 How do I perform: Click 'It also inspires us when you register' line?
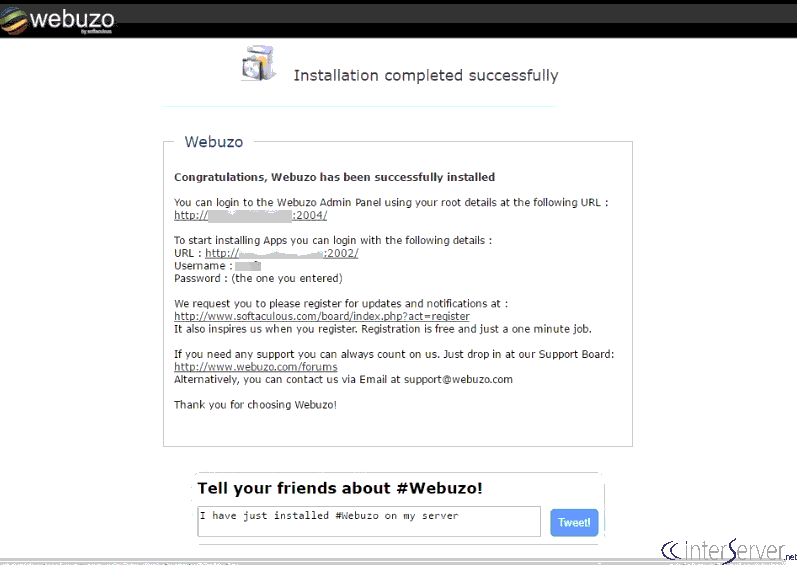[383, 329]
